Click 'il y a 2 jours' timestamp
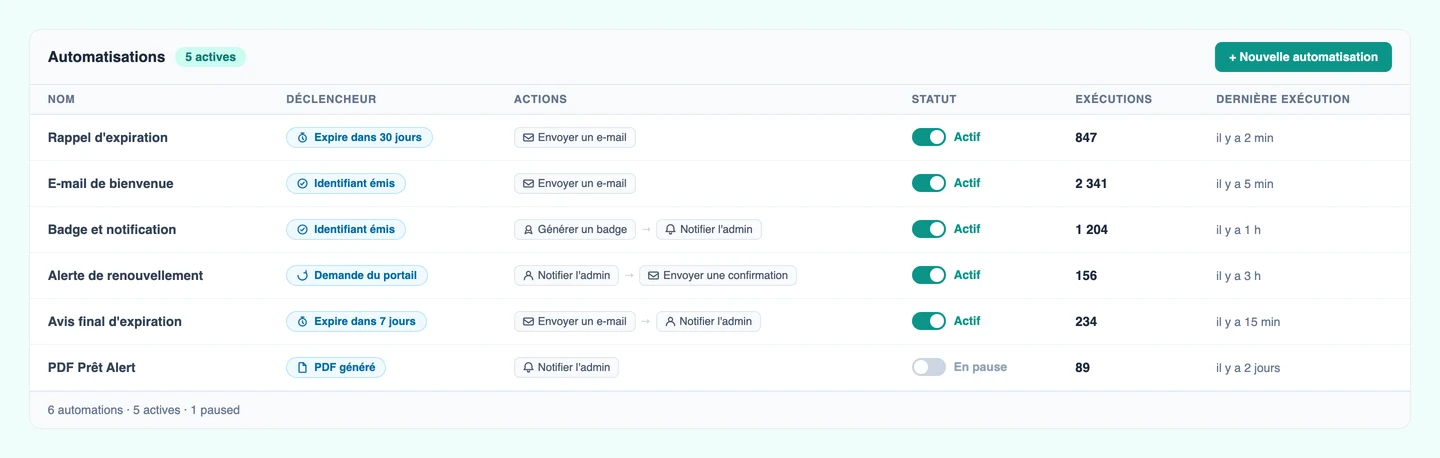Screen dimensions: 1440x458 click(1248, 368)
